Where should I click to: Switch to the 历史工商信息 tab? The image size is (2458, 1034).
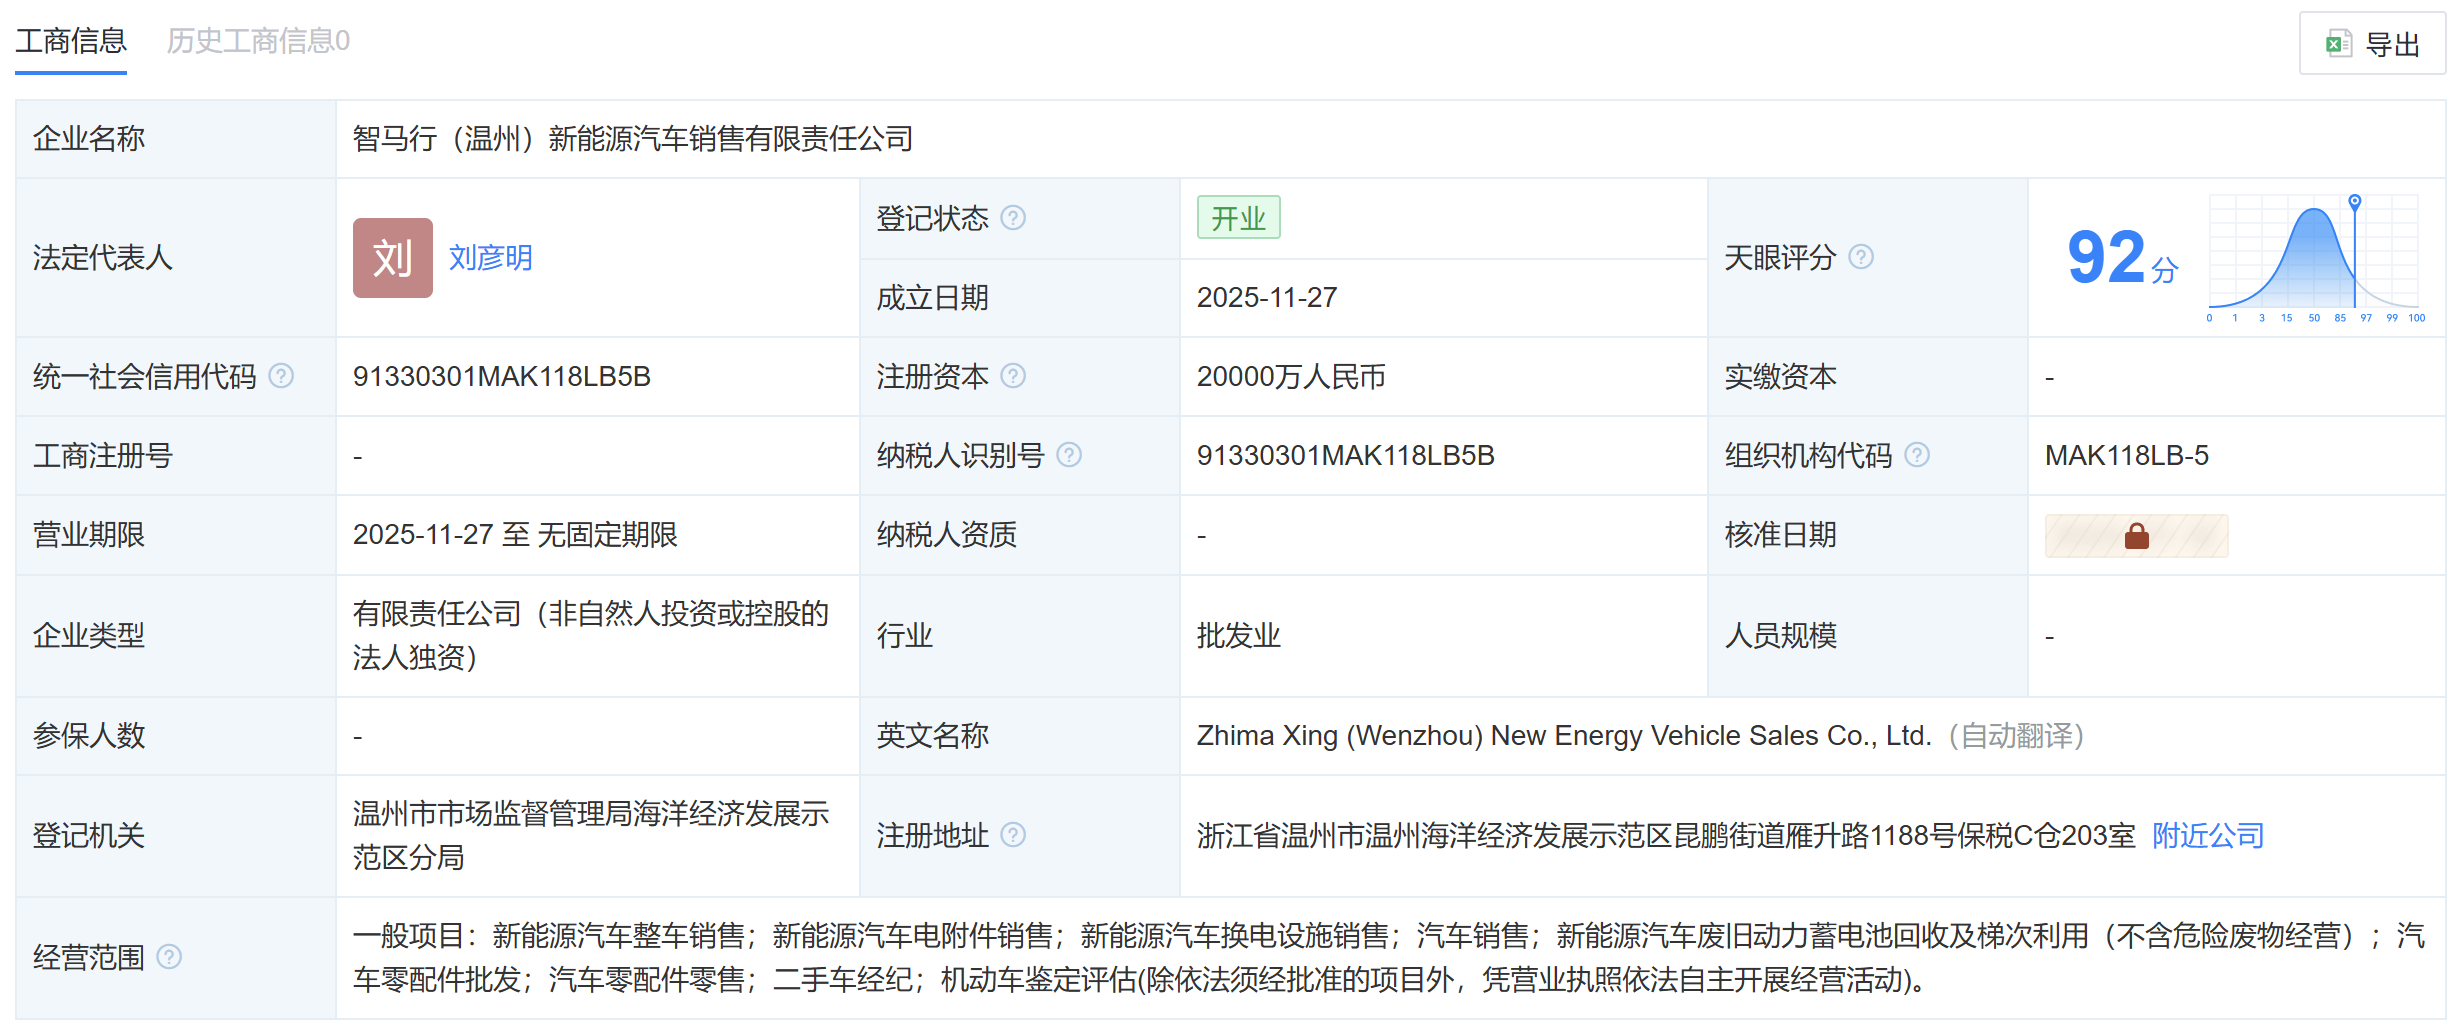257,42
